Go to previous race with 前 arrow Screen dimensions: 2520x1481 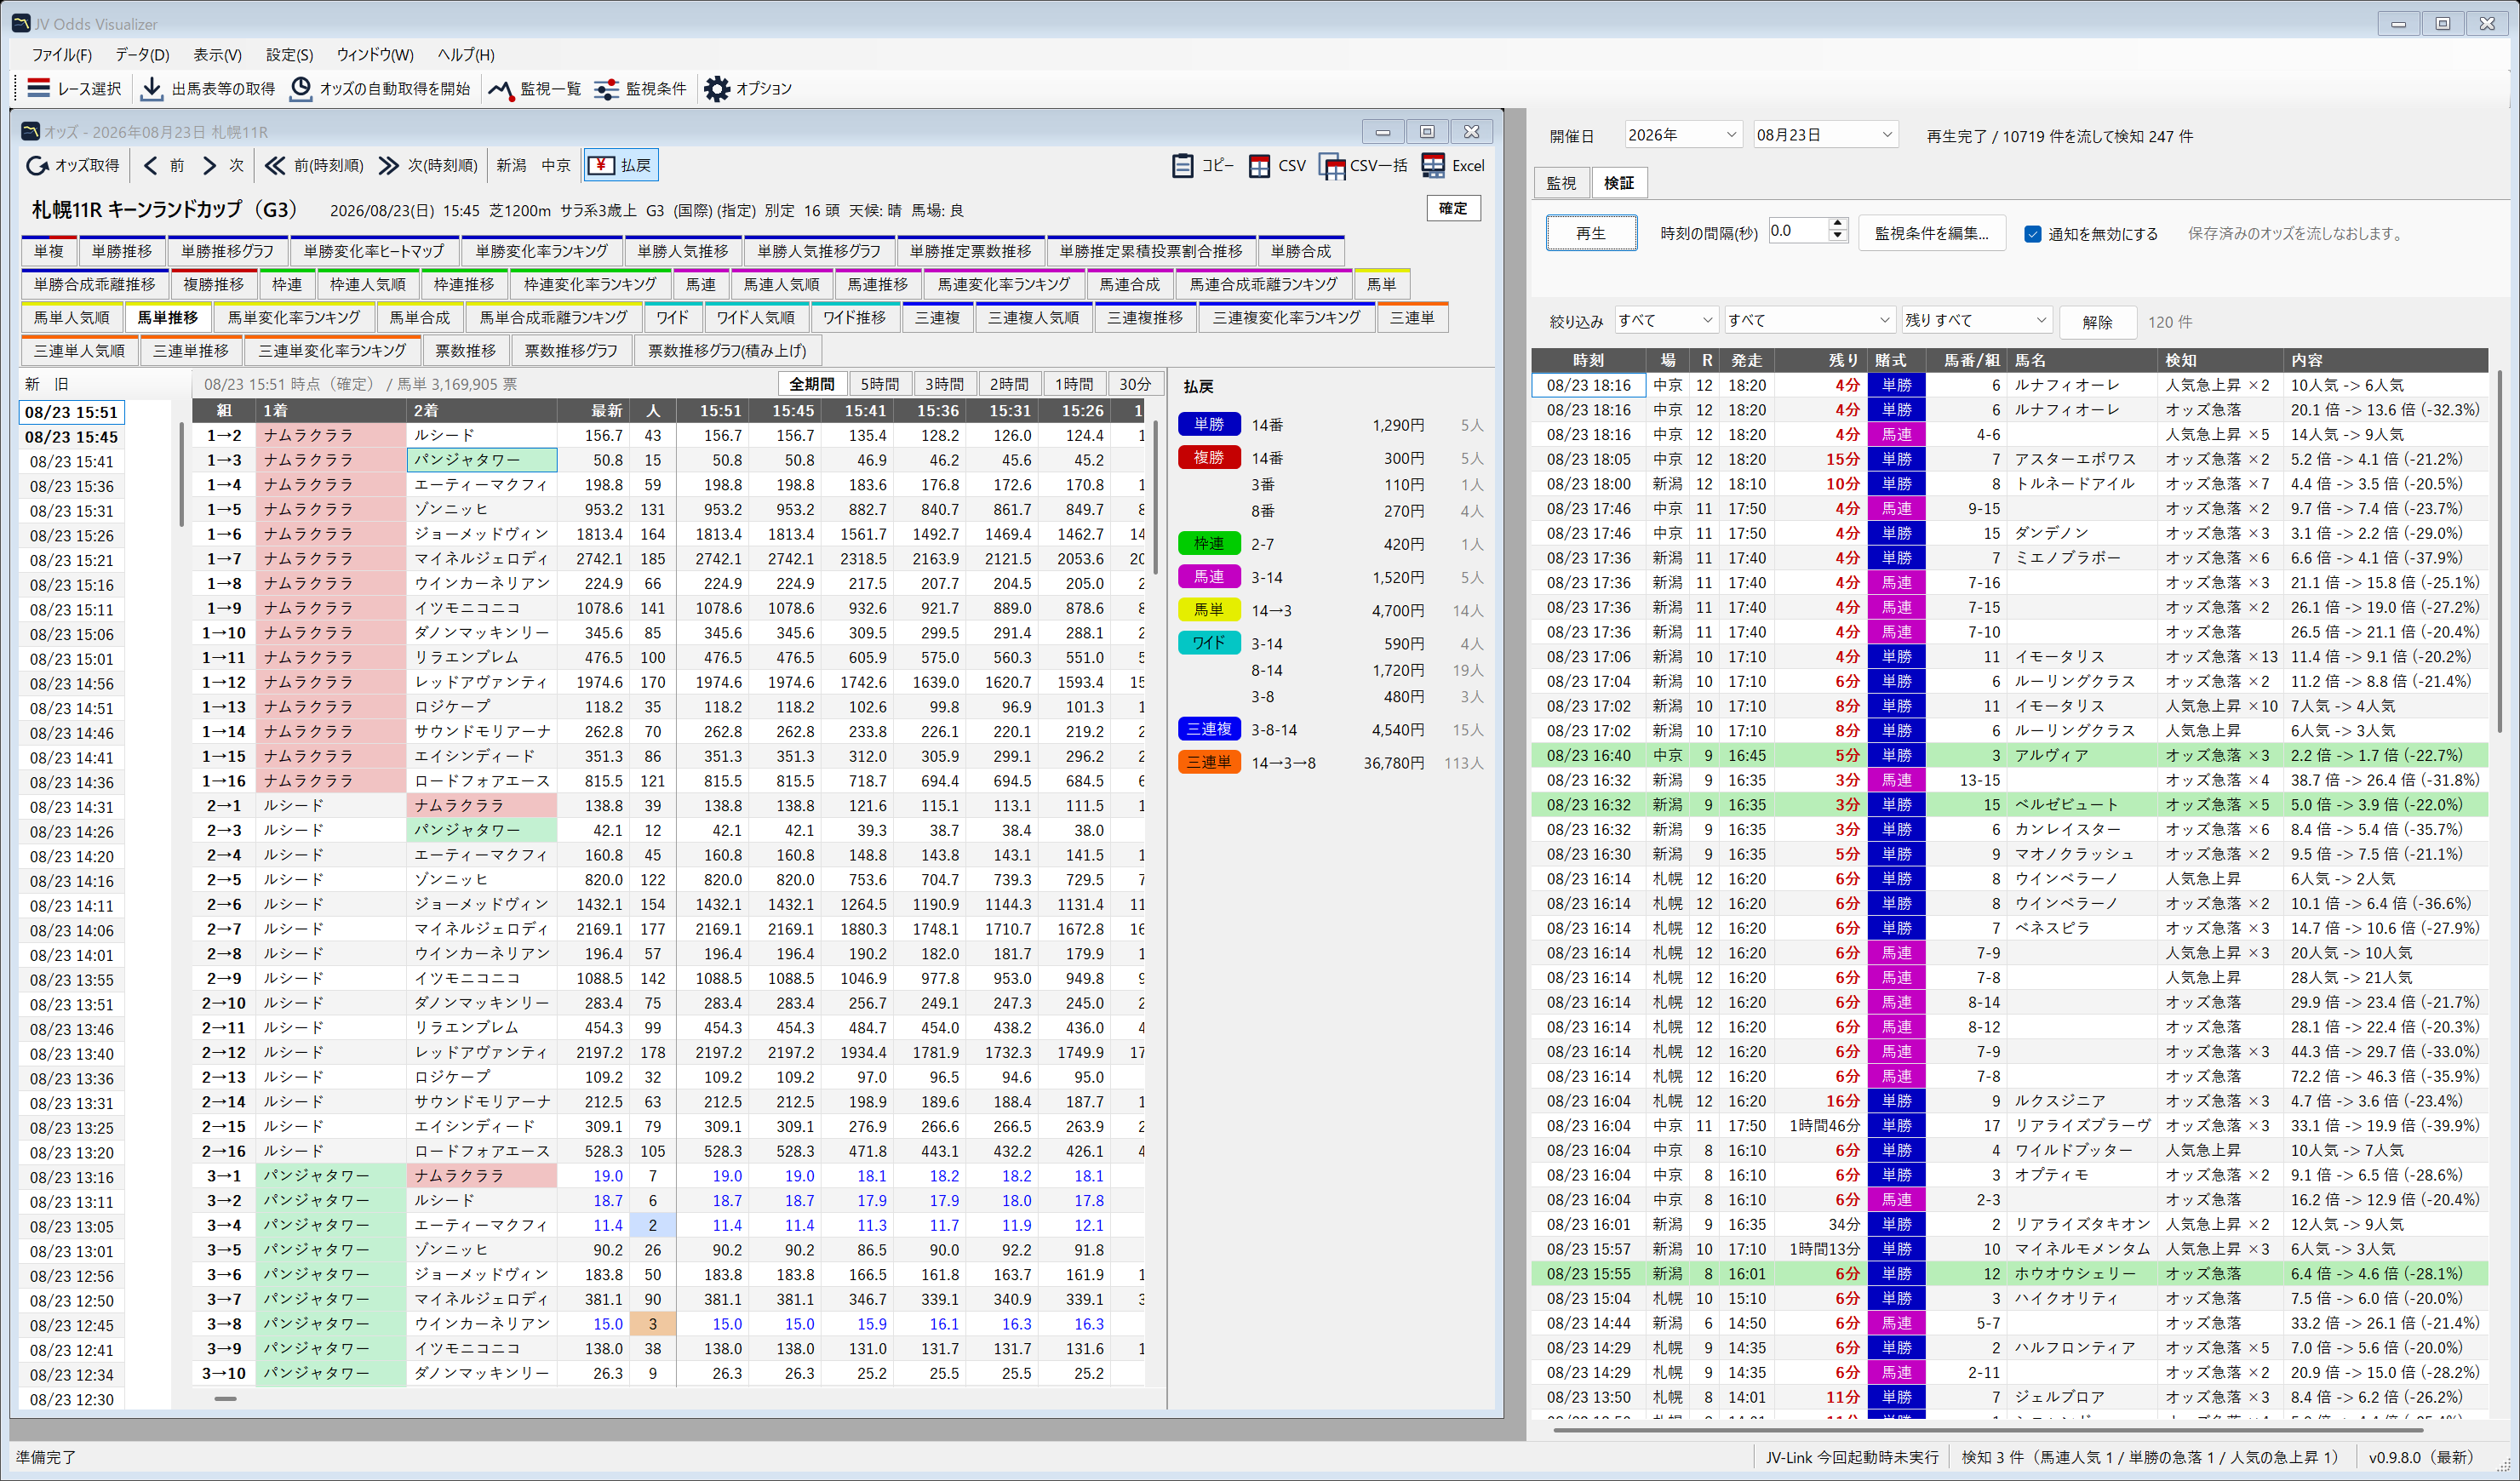coord(150,165)
